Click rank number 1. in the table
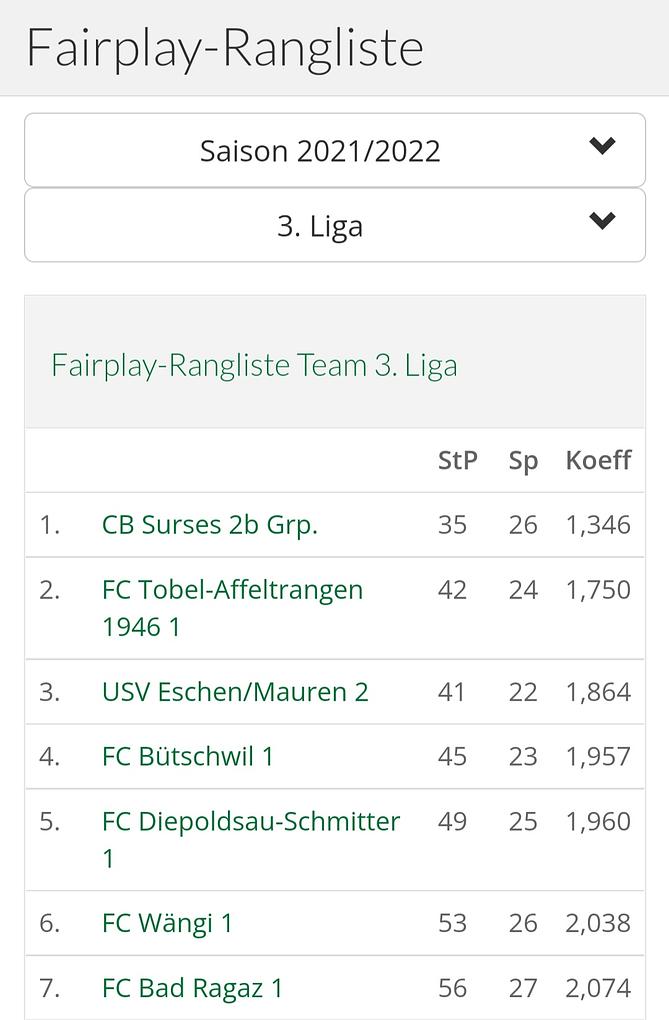Screen dimensions: 669x1020 point(50,525)
